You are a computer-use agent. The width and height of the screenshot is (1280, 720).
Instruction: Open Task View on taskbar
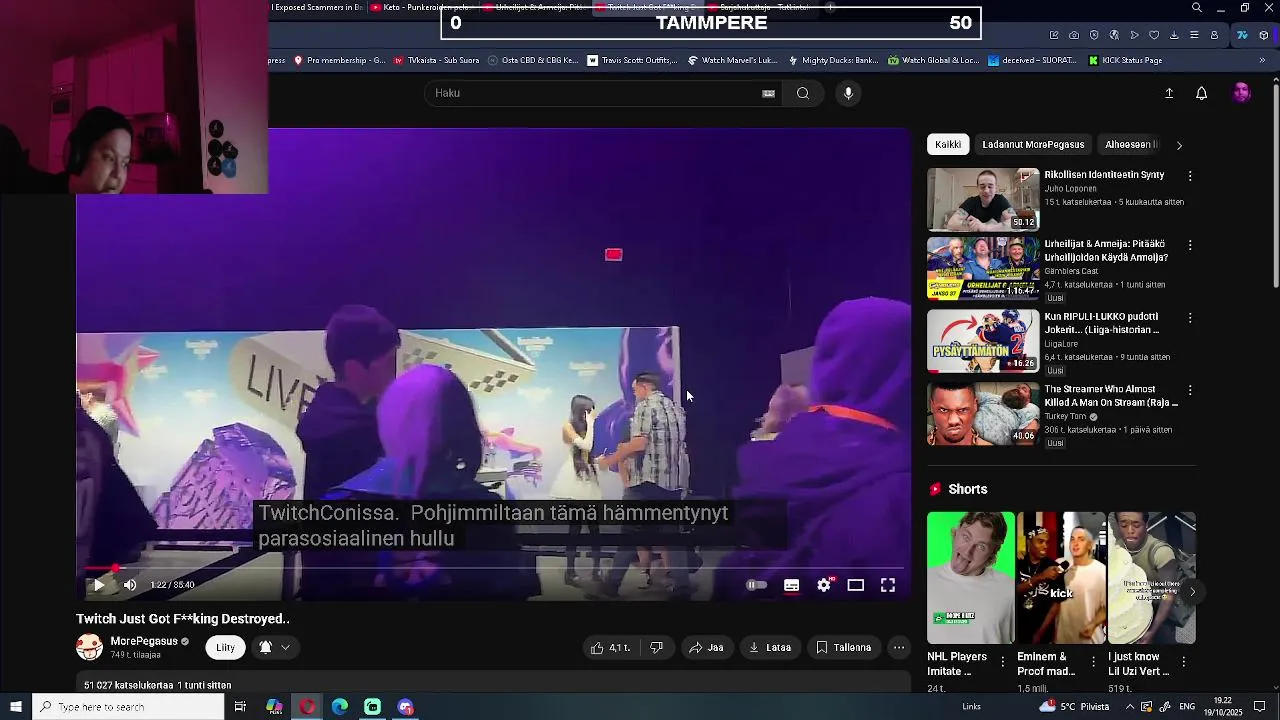[240, 707]
